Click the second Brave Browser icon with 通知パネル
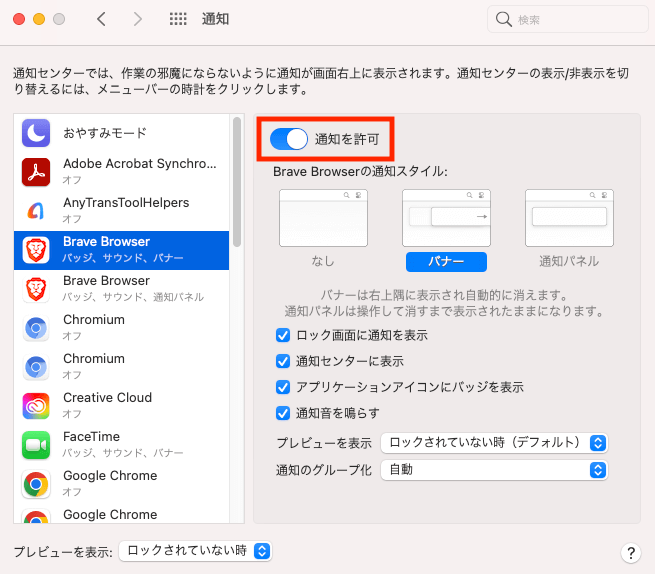 pos(36,289)
